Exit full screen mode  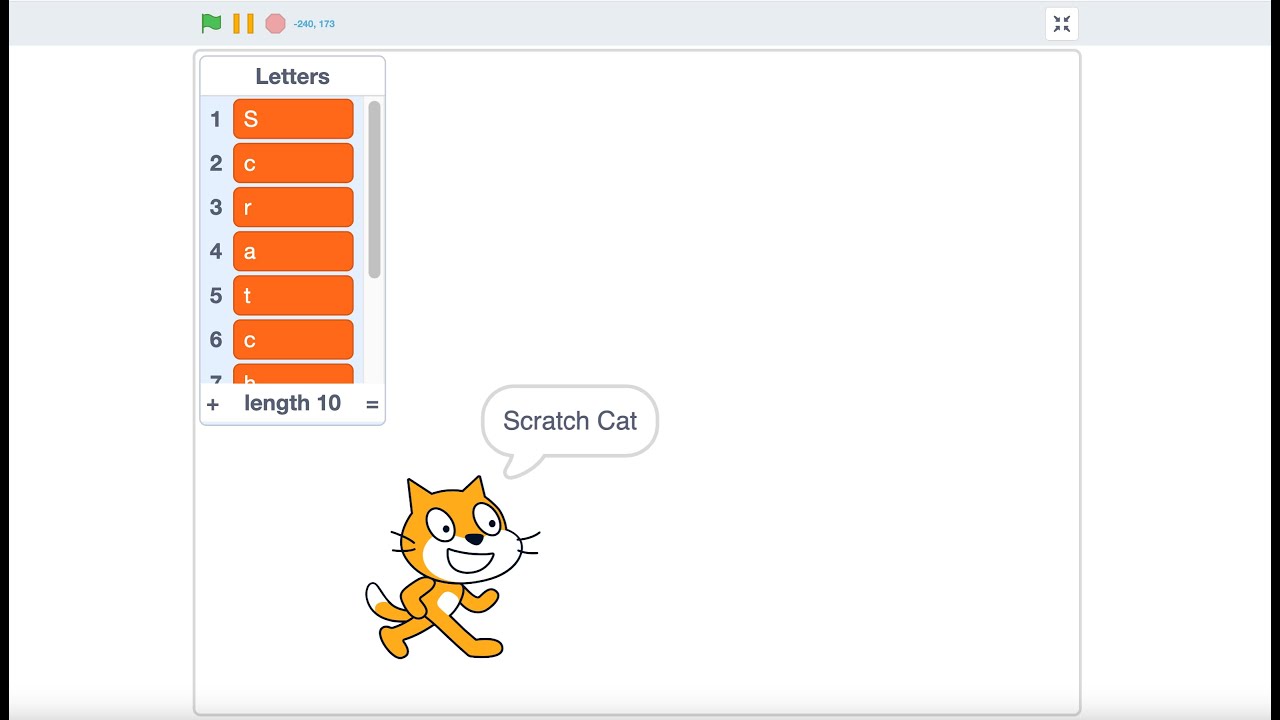[1062, 24]
